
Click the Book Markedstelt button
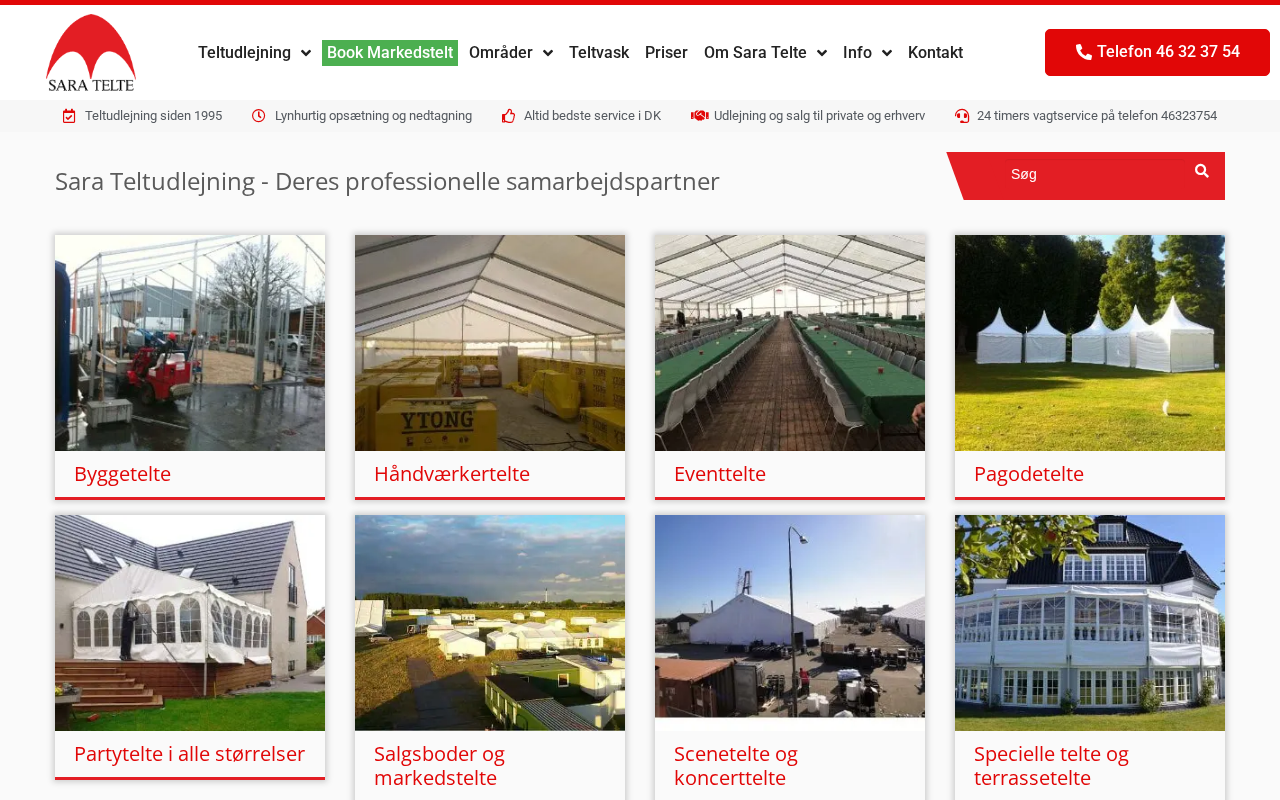[390, 53]
